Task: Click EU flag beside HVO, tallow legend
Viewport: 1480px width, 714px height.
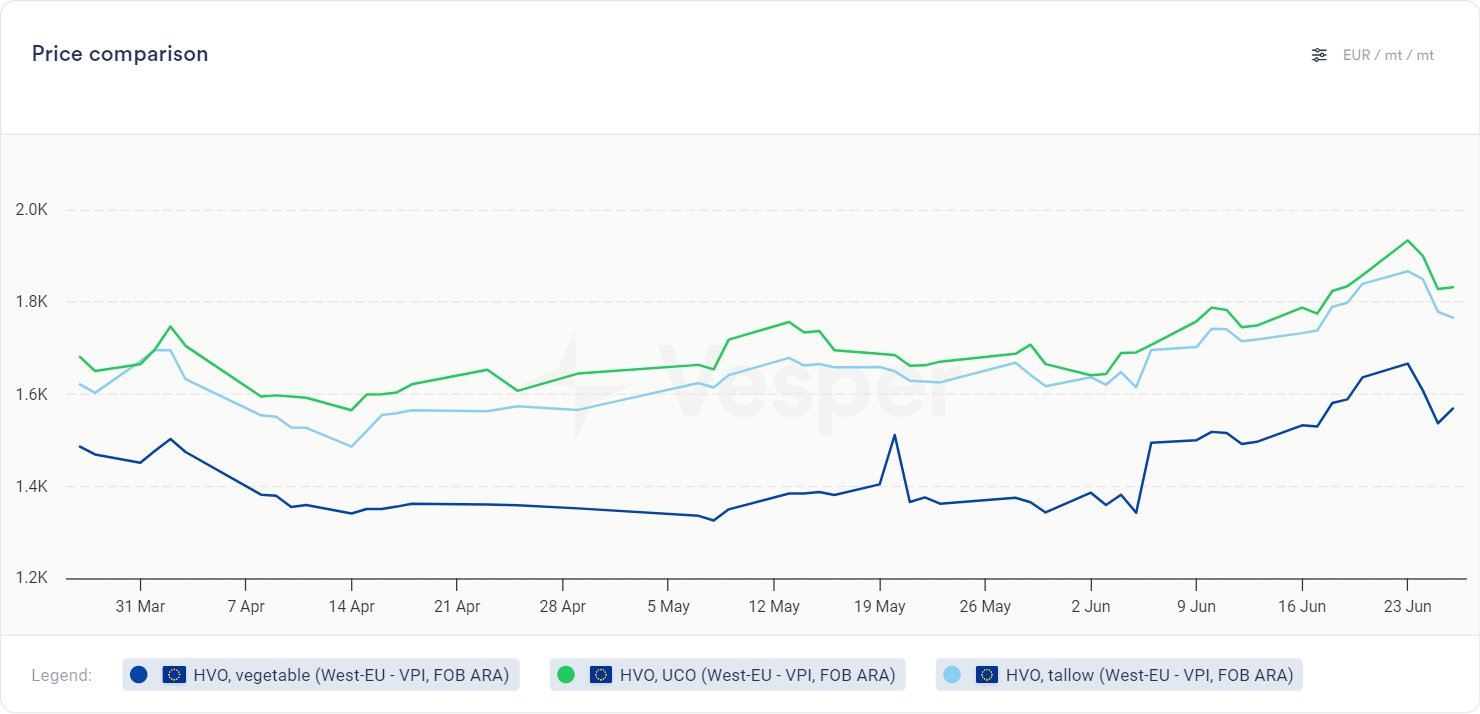Action: pos(987,675)
